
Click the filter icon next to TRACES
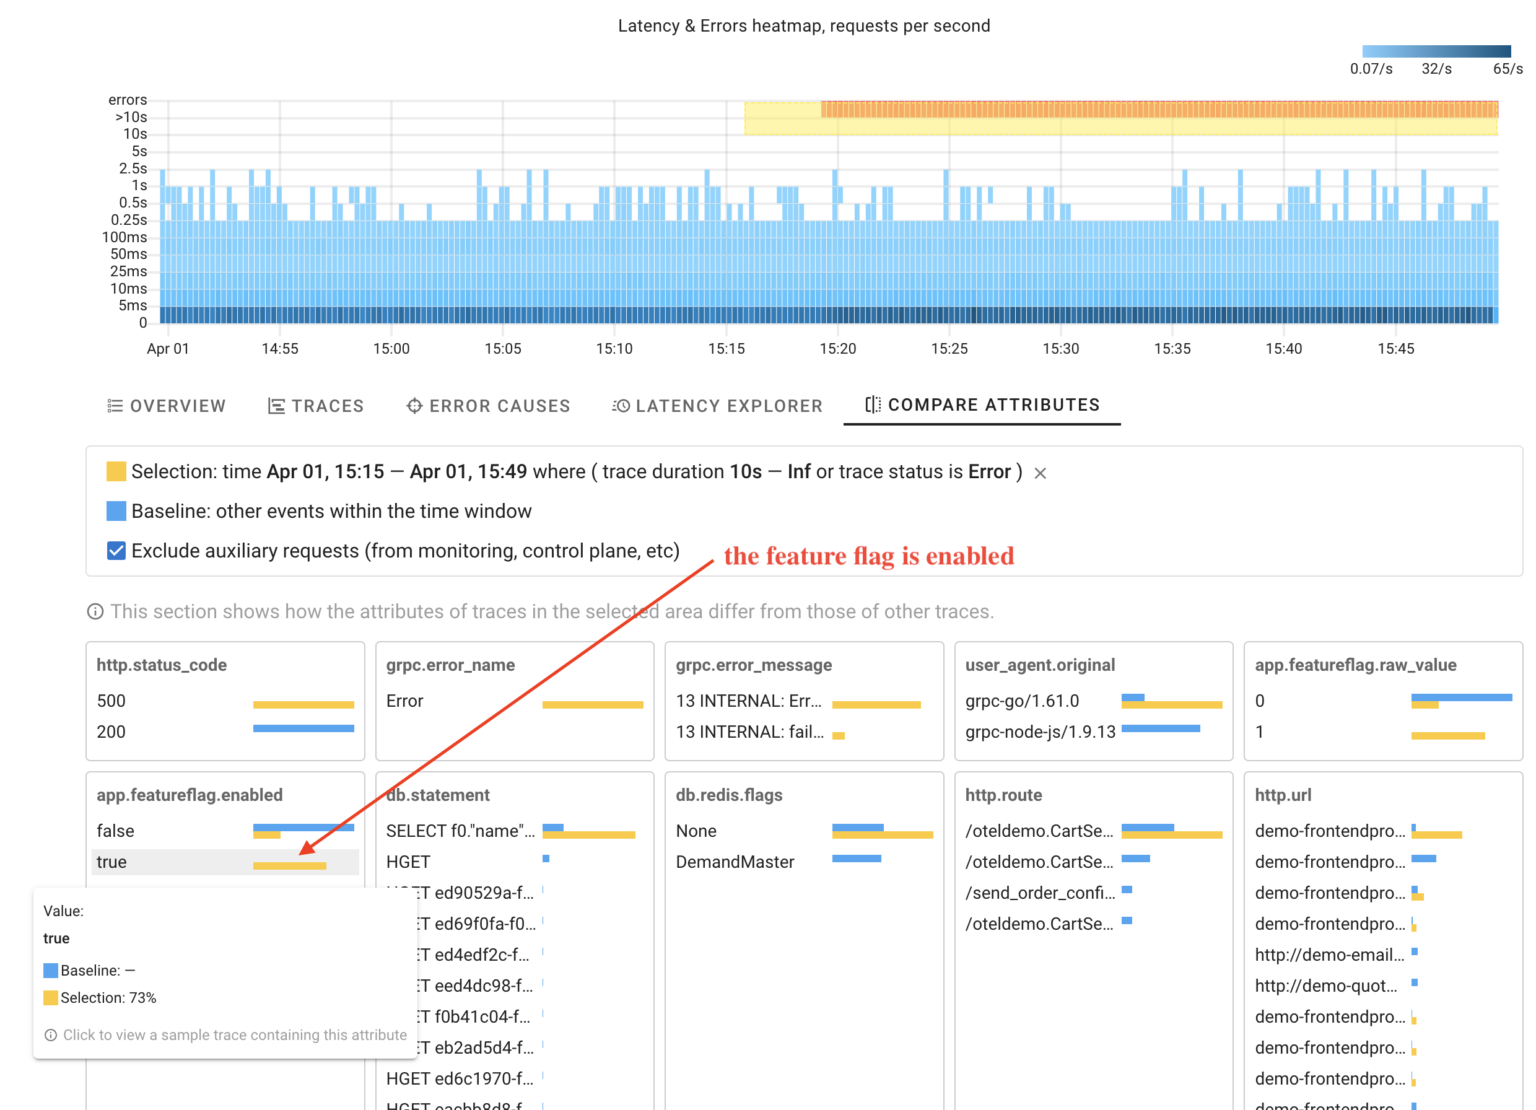click(x=277, y=406)
